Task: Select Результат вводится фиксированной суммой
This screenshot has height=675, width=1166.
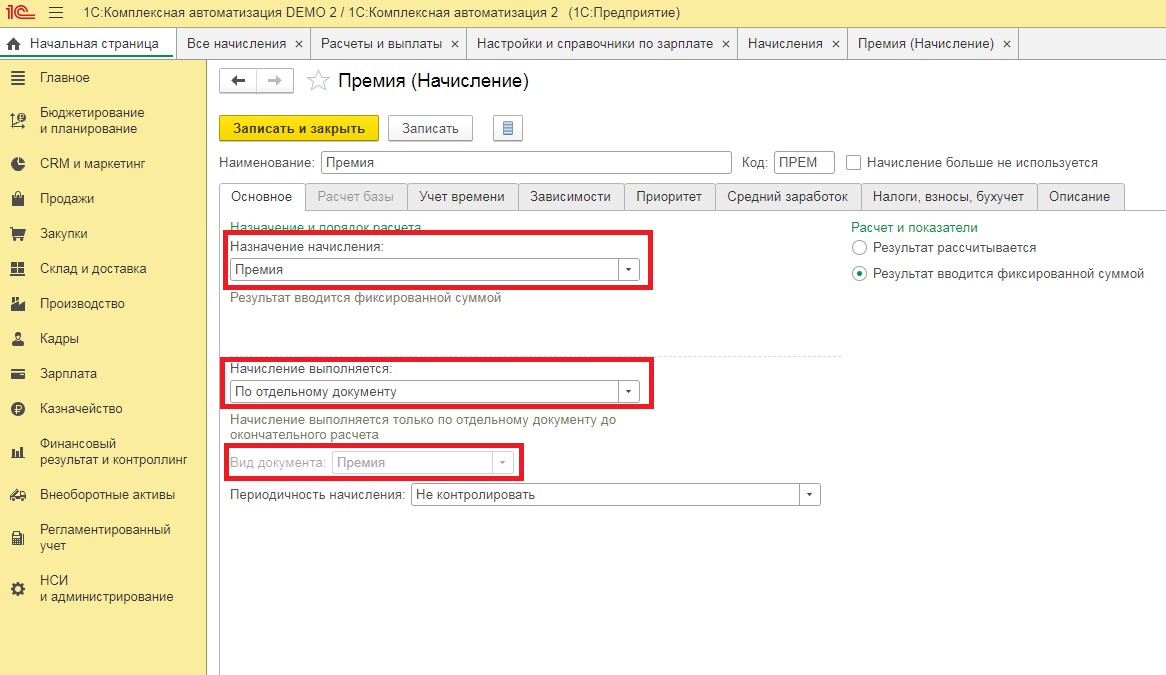Action: pyautogui.click(x=859, y=274)
